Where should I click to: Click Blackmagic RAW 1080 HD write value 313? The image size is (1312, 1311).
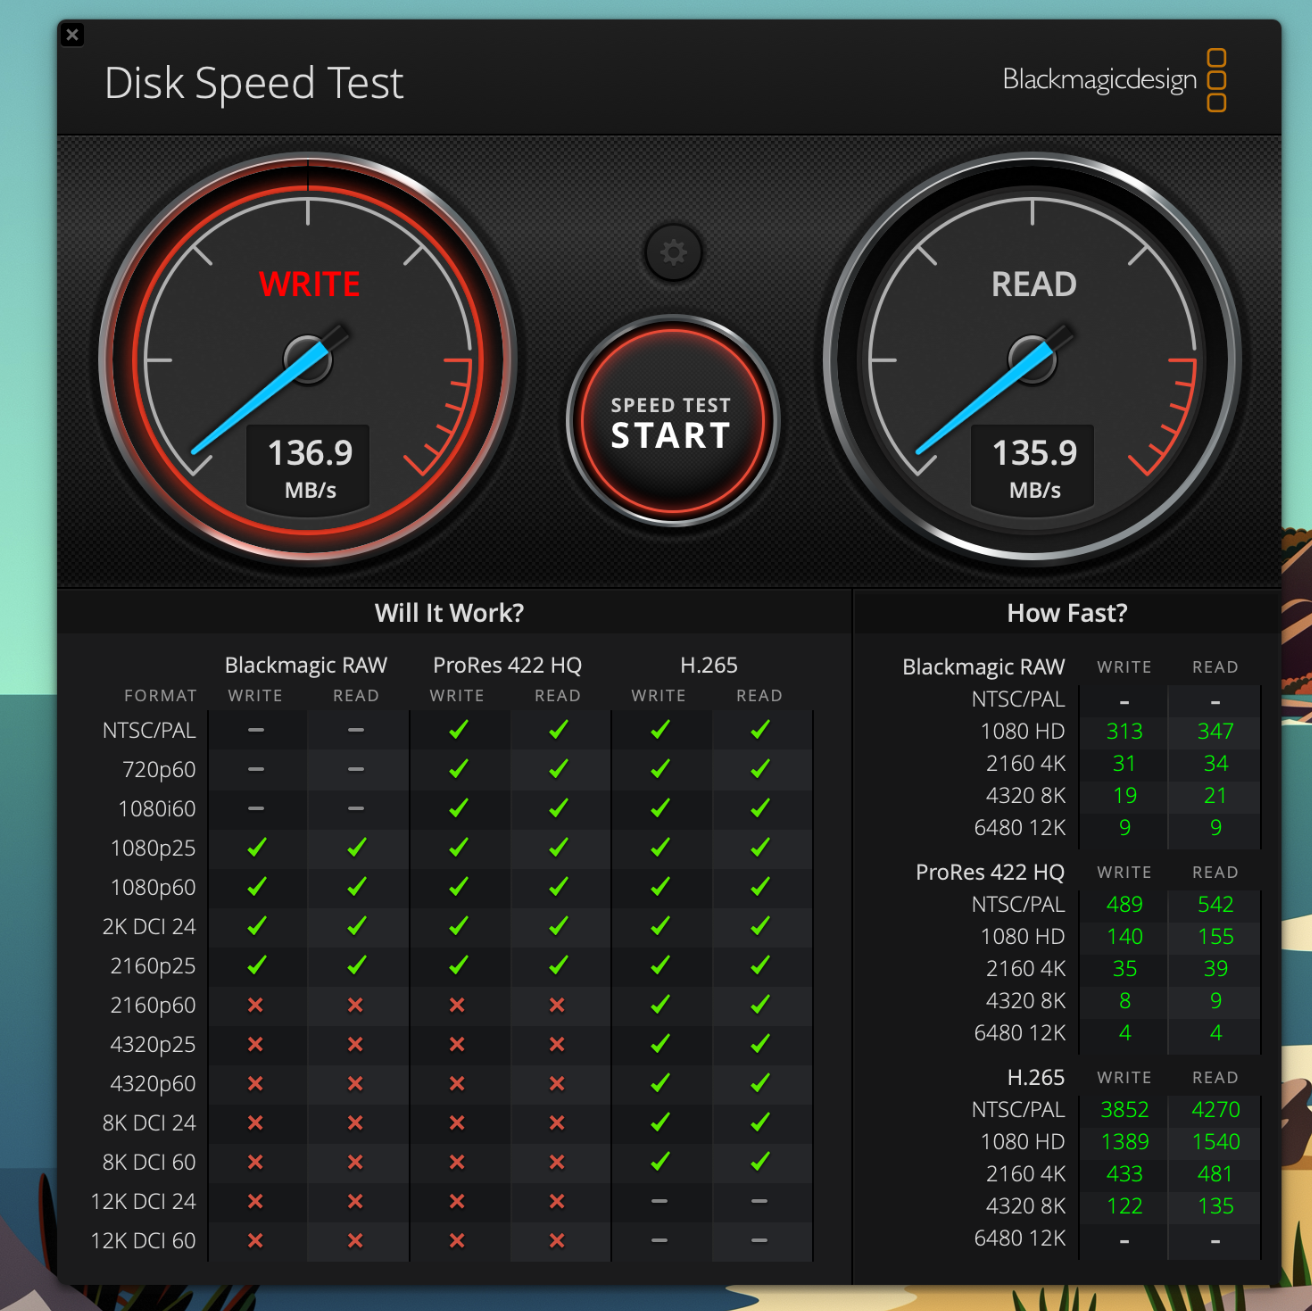click(1125, 732)
